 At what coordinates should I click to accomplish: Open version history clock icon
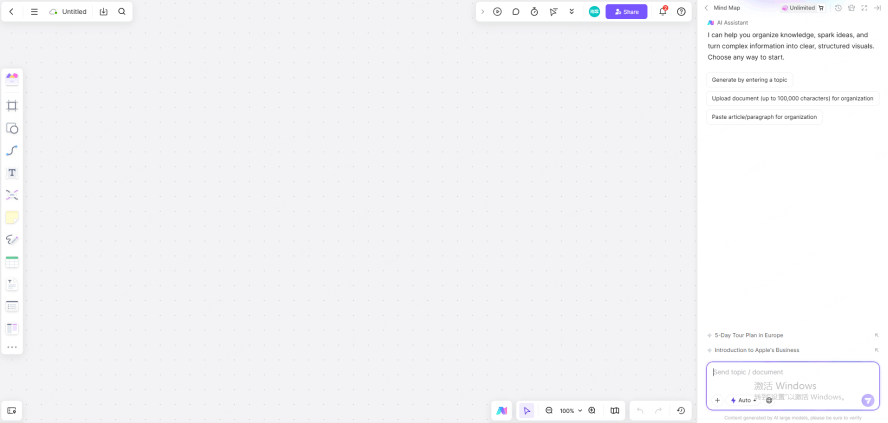coord(681,411)
